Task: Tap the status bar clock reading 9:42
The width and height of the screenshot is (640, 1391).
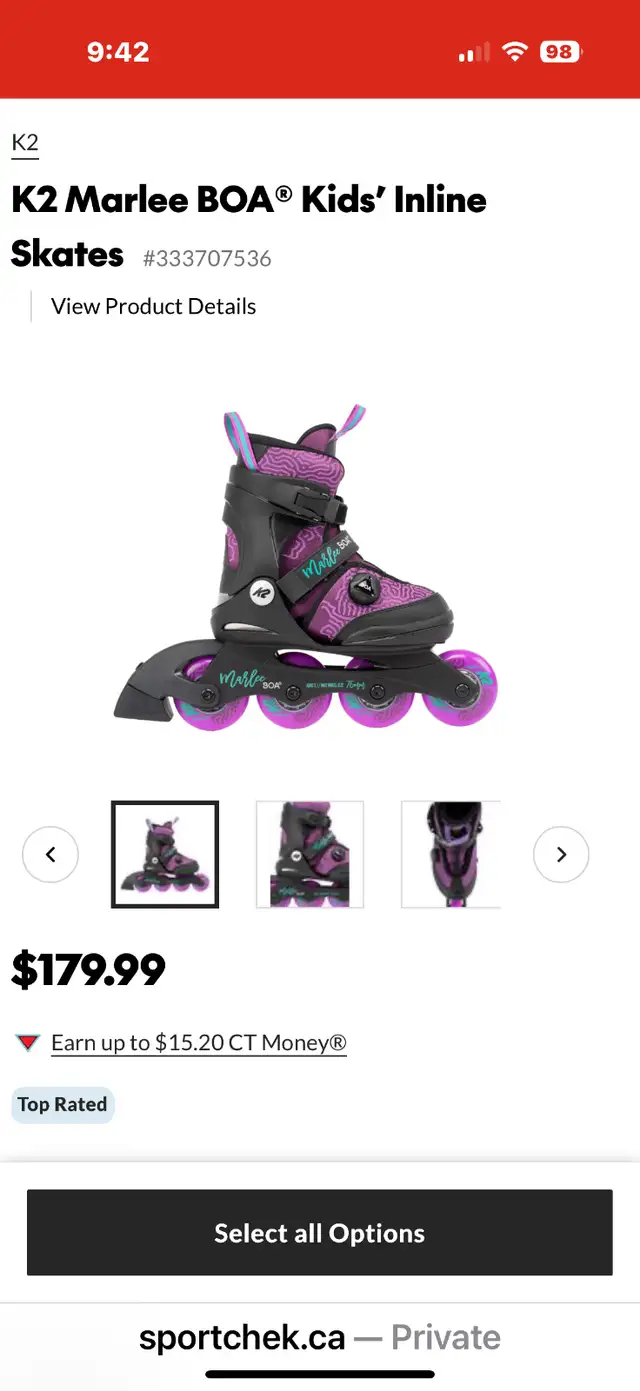Action: point(118,52)
